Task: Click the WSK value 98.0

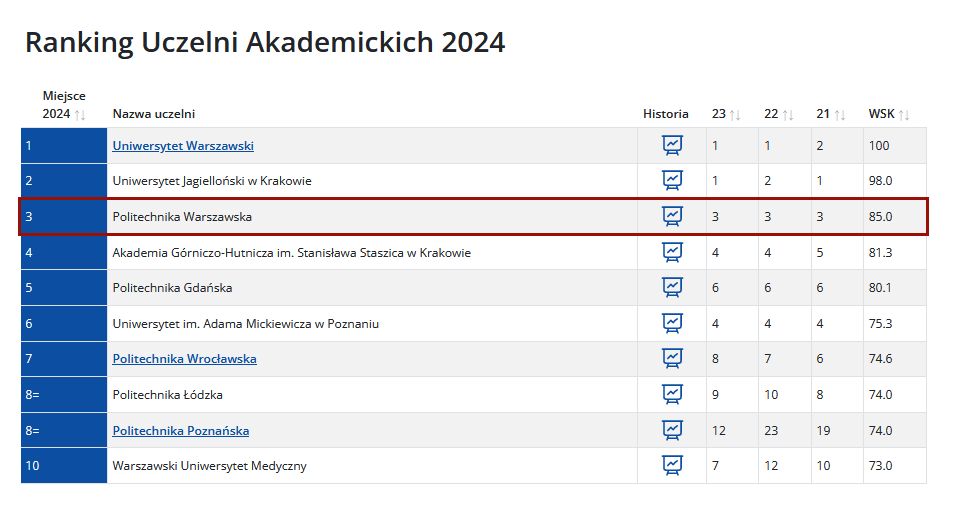Action: (x=880, y=181)
